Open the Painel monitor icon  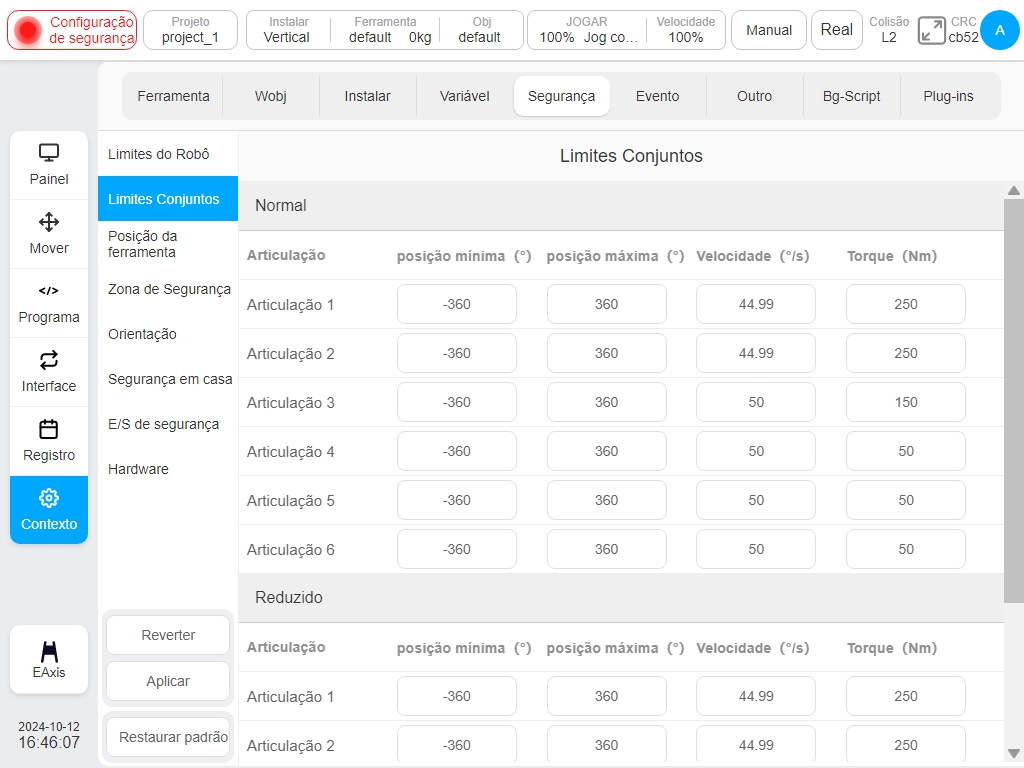point(49,153)
